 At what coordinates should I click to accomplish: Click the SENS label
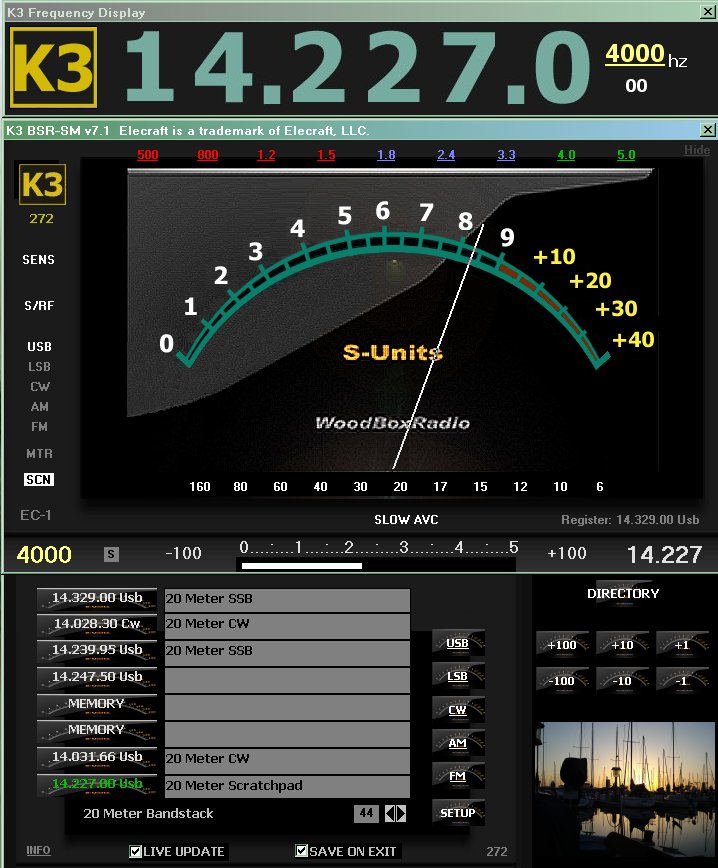point(38,260)
